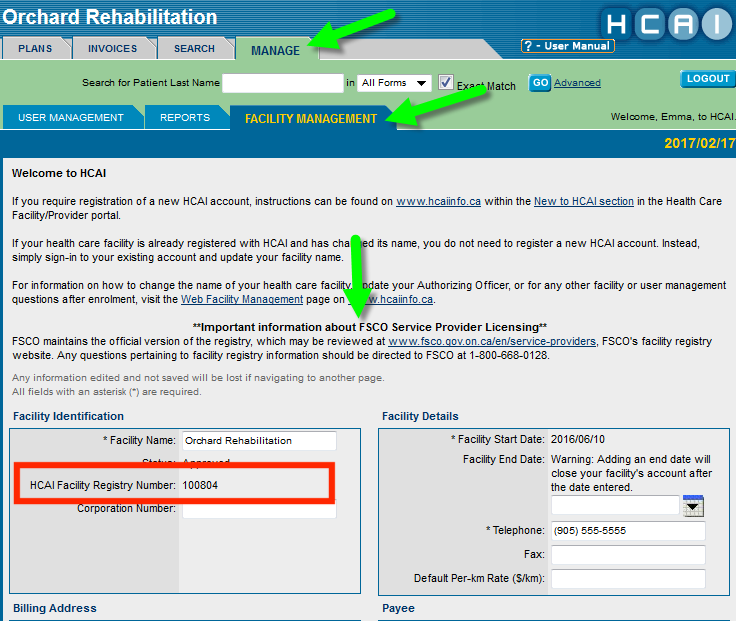Open the Facility End Date calendar picker
Viewport: 736px width, 621px height.
click(x=693, y=506)
